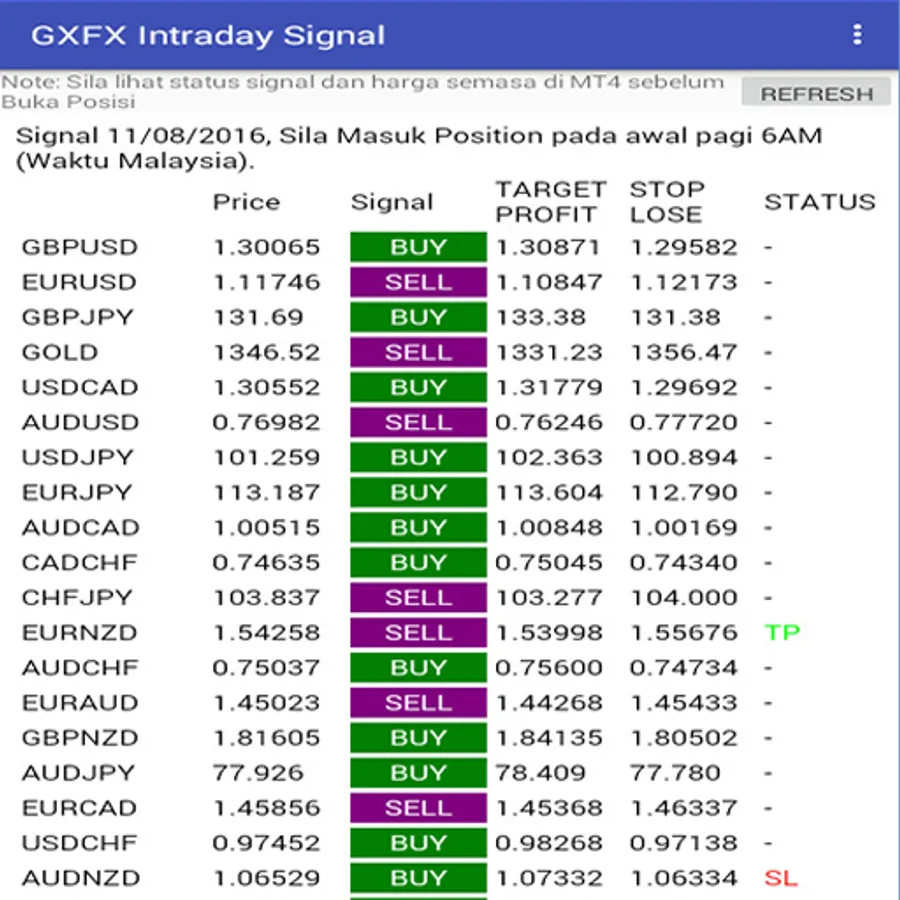Screen dimensions: 900x900
Task: Click EURCAD stop lose 1.46337
Action: [684, 808]
